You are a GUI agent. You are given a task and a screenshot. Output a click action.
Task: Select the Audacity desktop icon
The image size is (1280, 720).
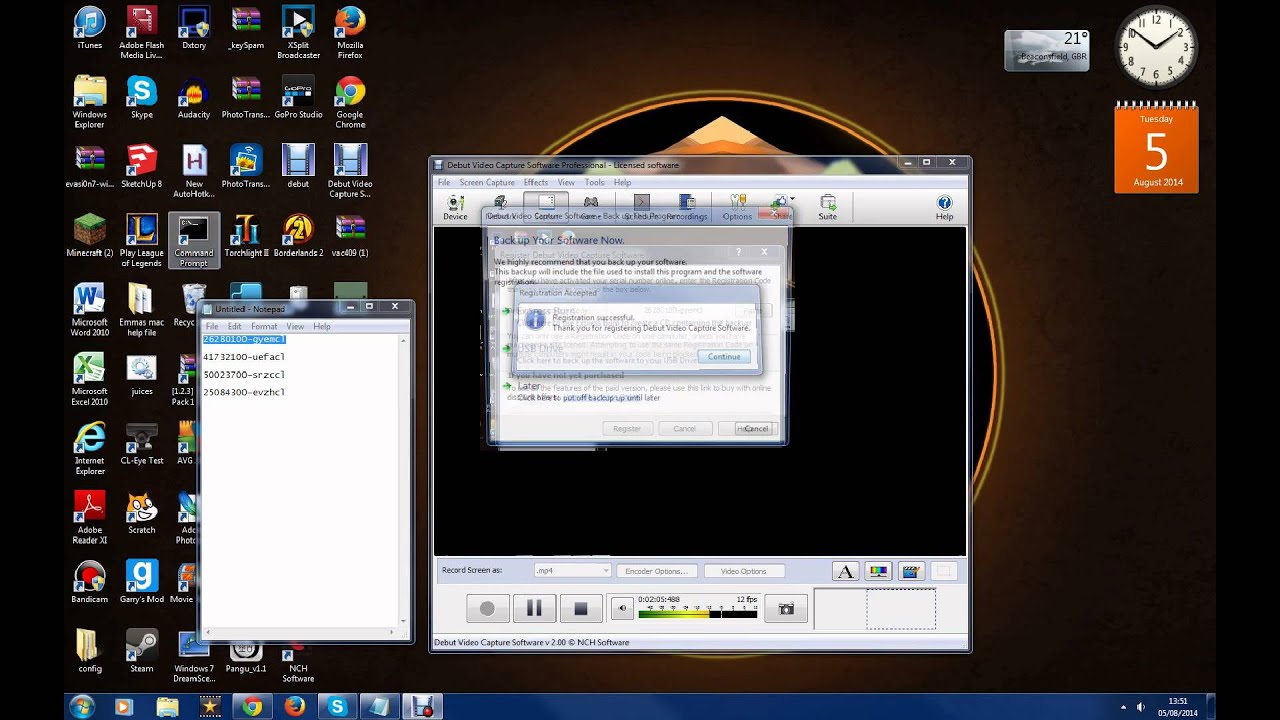[194, 98]
